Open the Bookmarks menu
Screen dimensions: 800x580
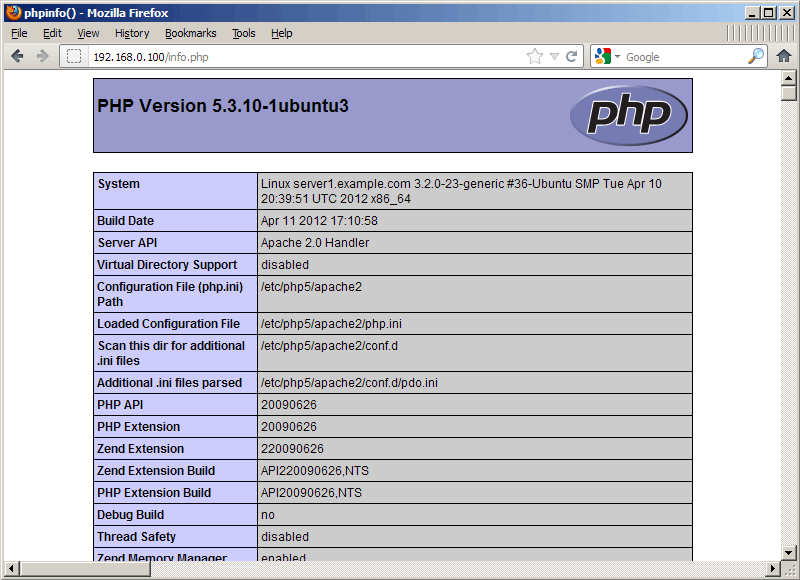pos(191,33)
